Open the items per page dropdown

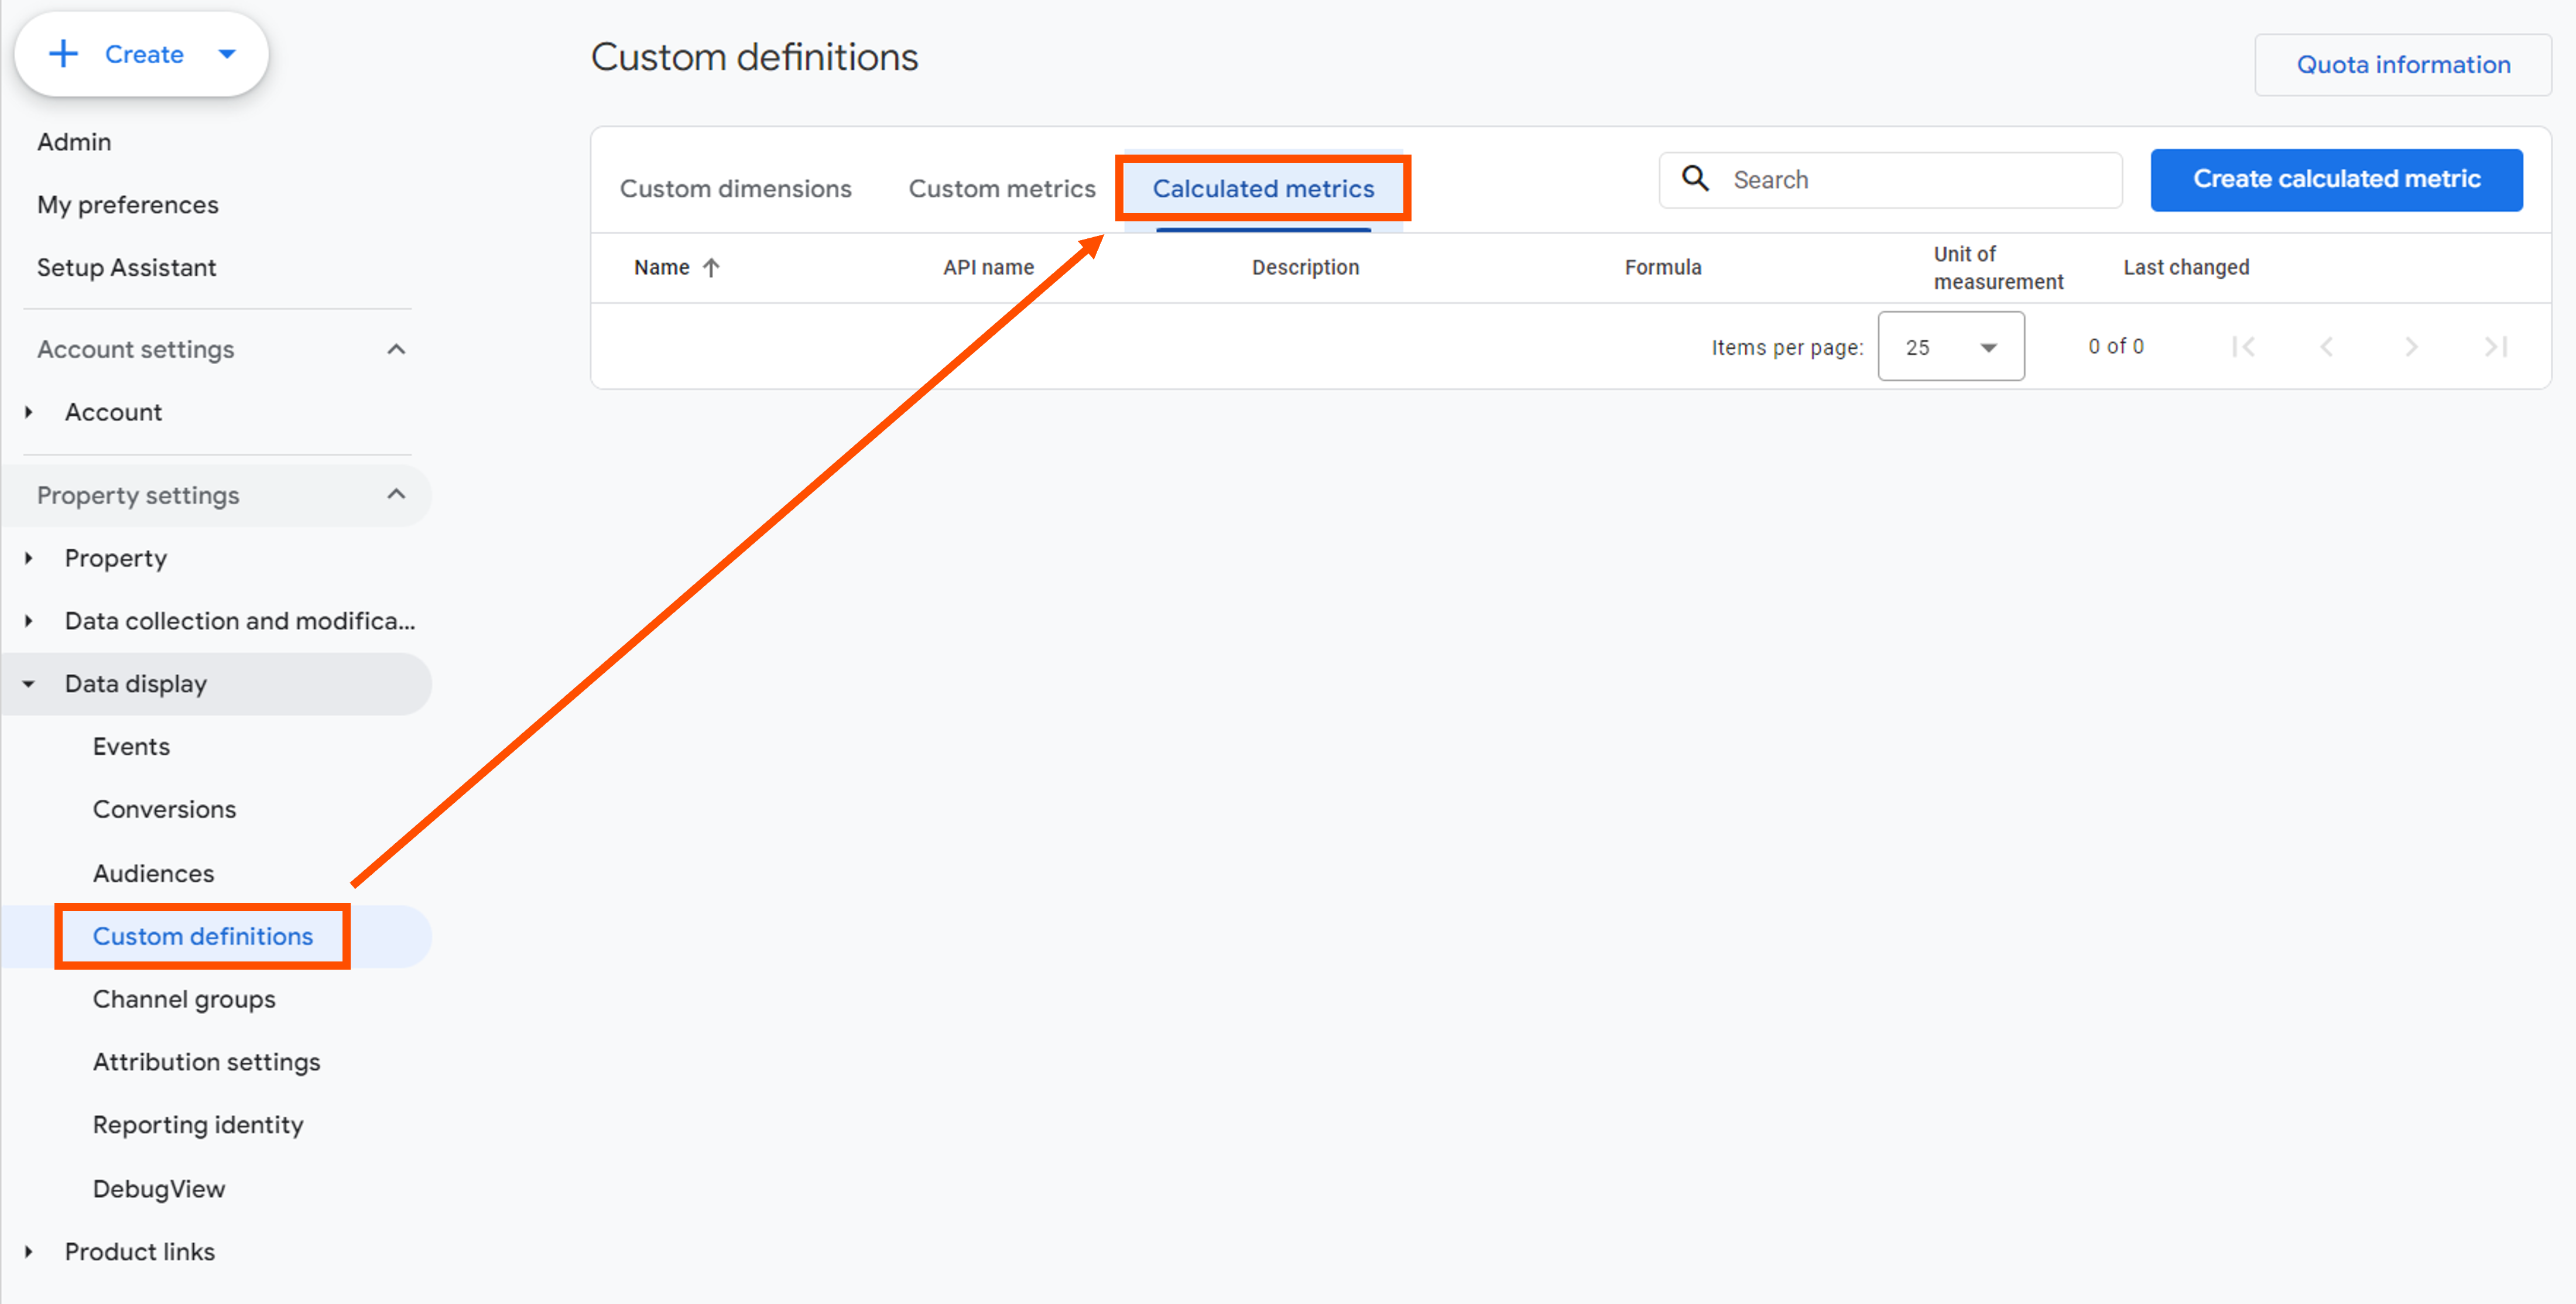[x=1950, y=347]
